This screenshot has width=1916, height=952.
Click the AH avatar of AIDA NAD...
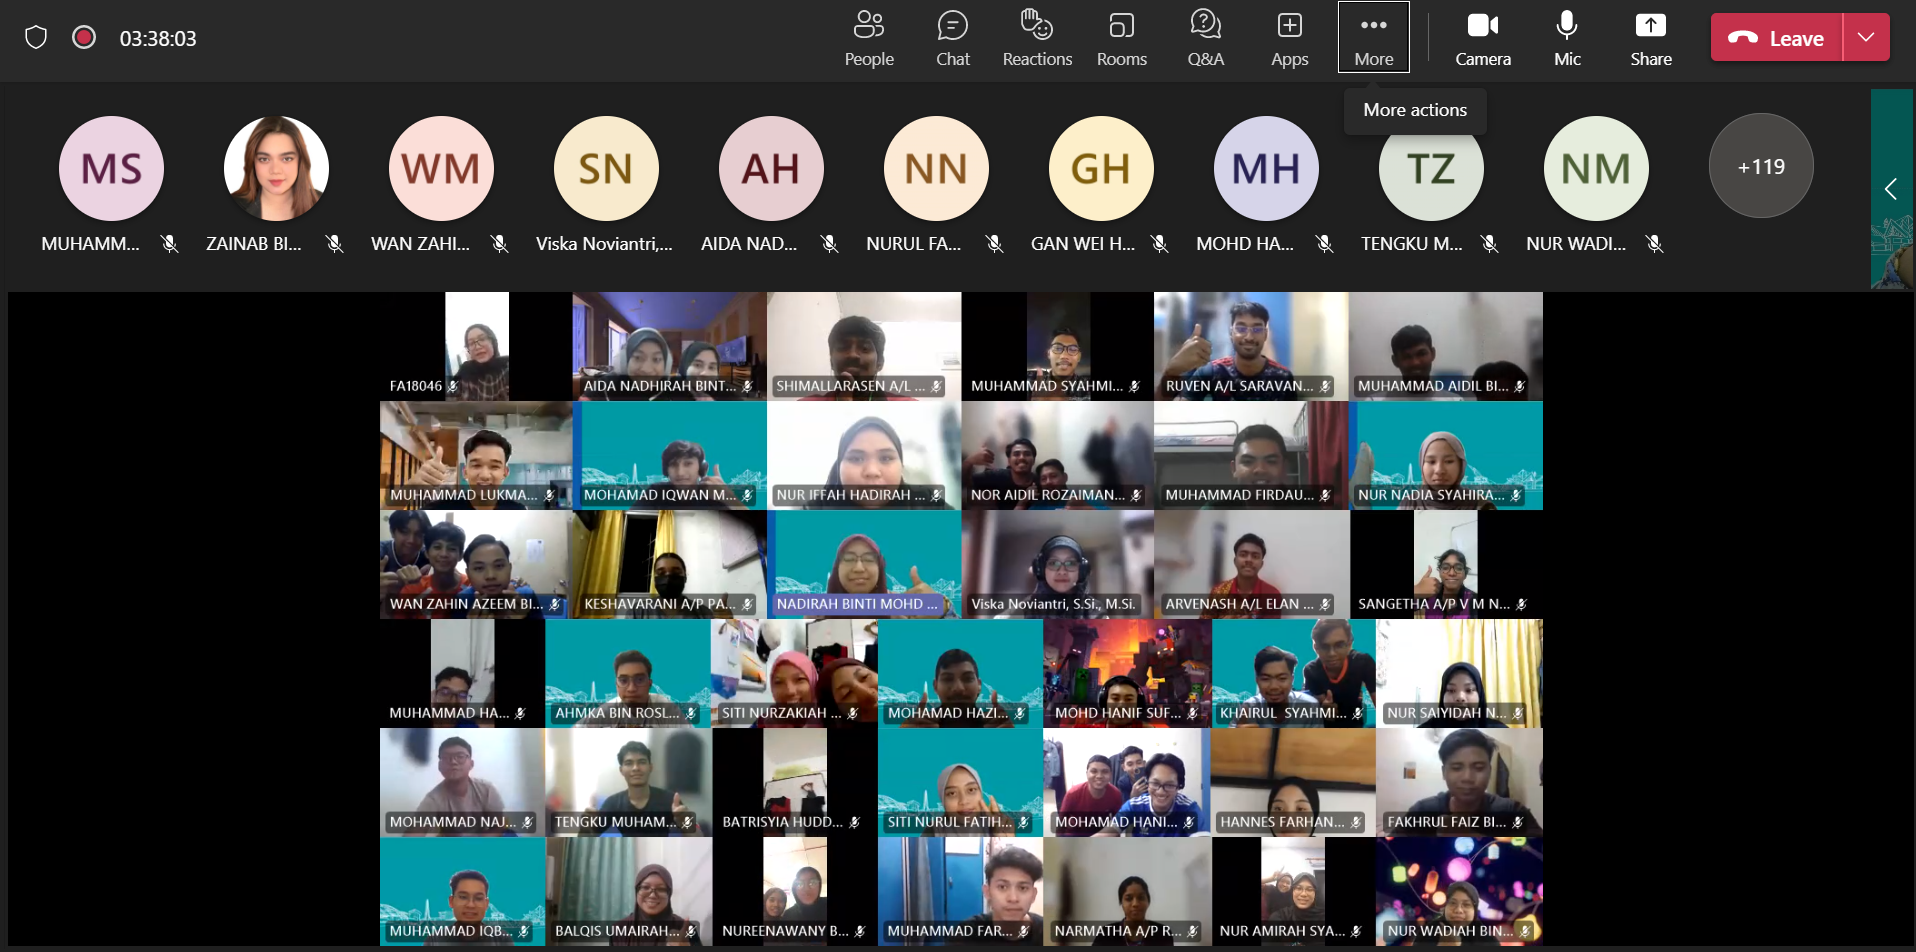tap(771, 168)
